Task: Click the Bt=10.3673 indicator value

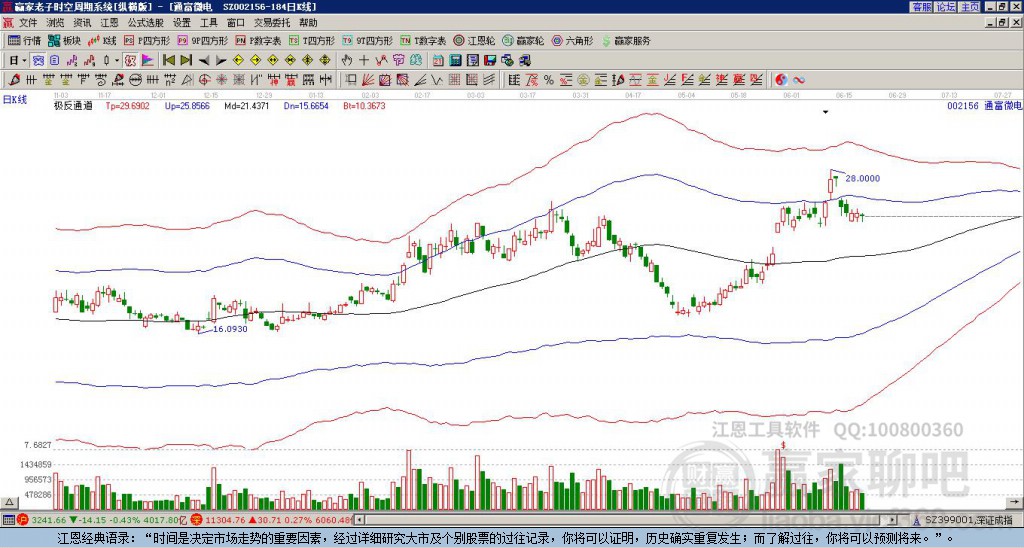Action: [x=364, y=106]
